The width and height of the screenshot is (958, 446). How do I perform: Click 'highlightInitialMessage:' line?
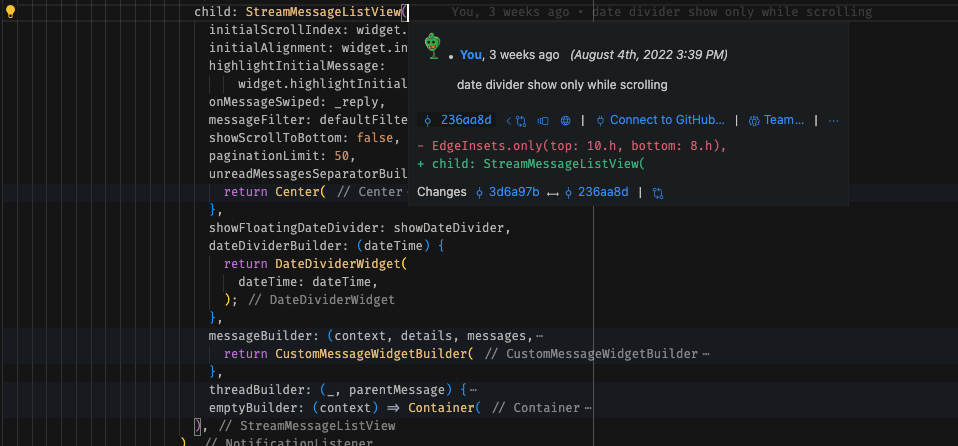tap(297, 66)
